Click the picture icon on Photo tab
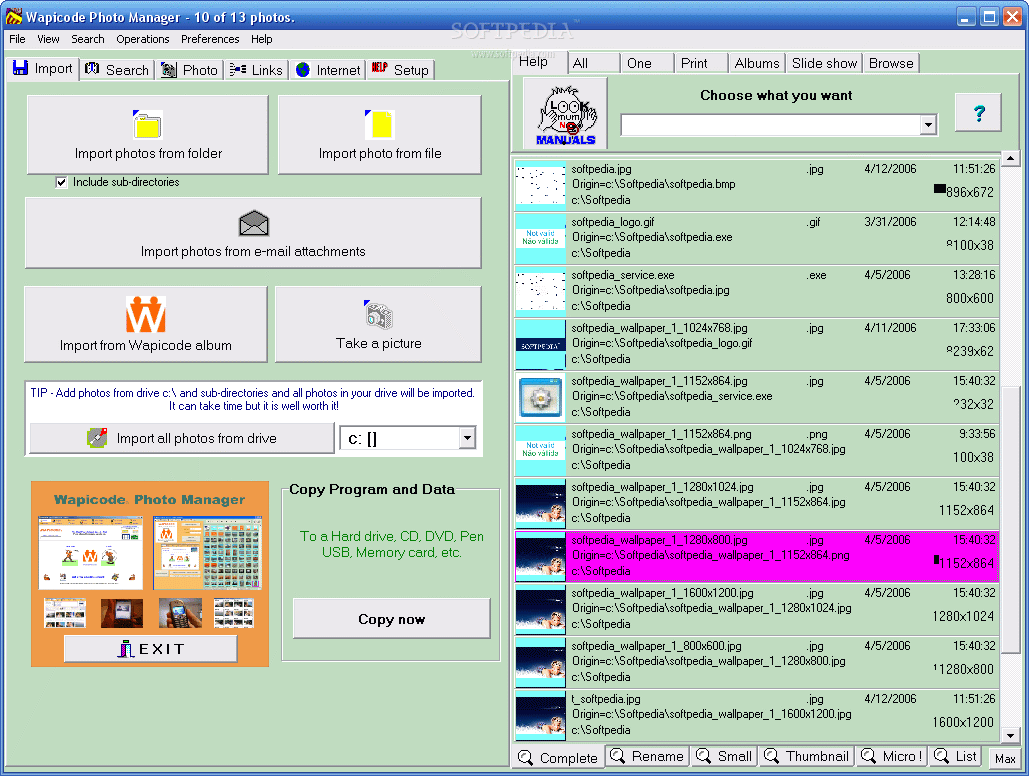Screen dimensions: 1029x776 click(x=169, y=70)
